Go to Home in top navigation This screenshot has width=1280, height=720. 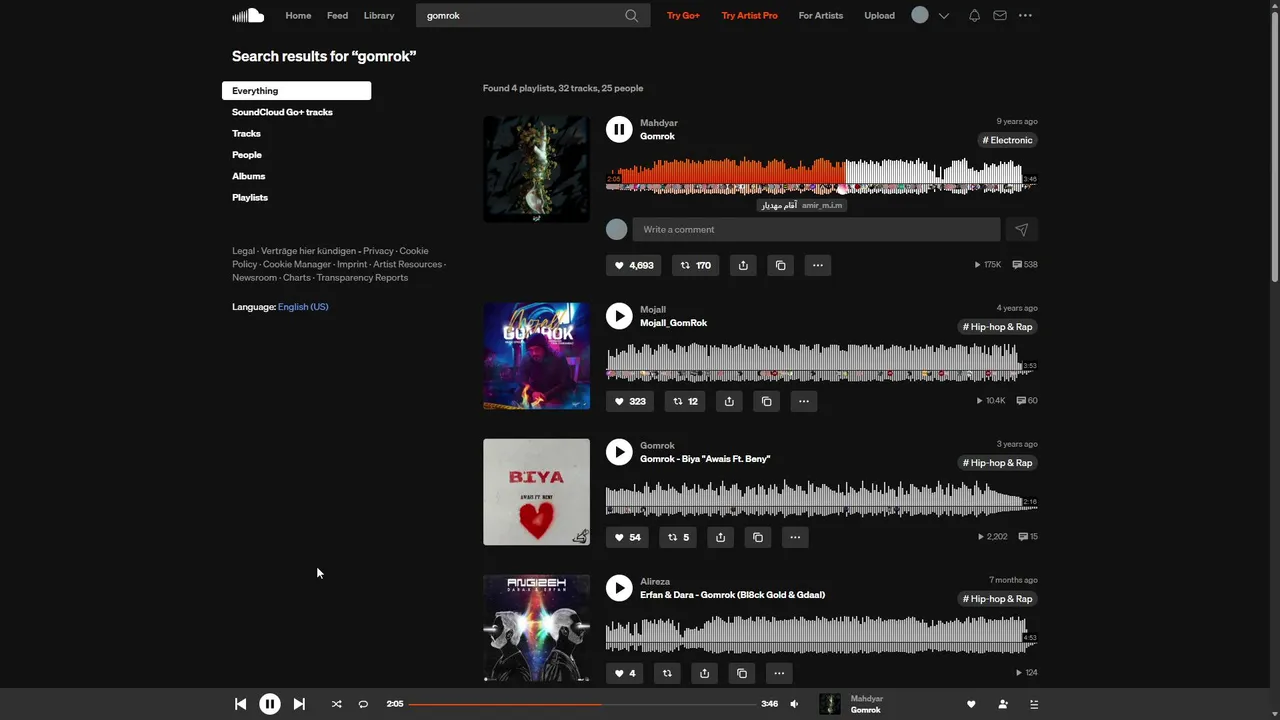pyautogui.click(x=298, y=15)
